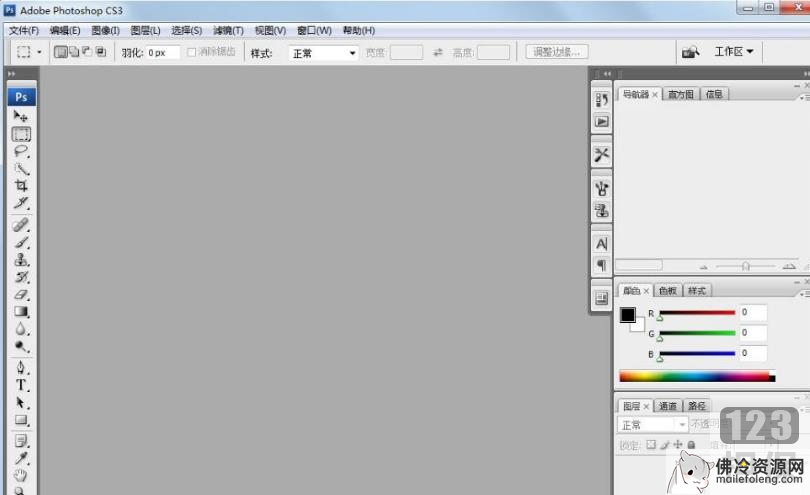Image resolution: width=810 pixels, height=495 pixels.
Task: Pick the Clone Stamp tool
Action: click(x=21, y=259)
